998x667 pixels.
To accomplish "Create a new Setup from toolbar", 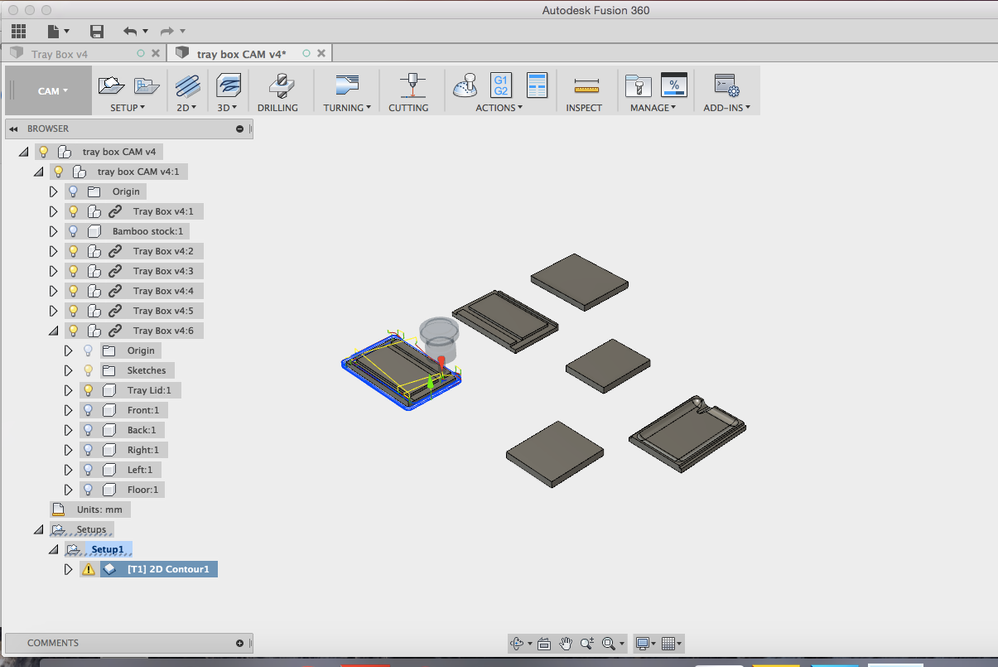I will click(111, 85).
